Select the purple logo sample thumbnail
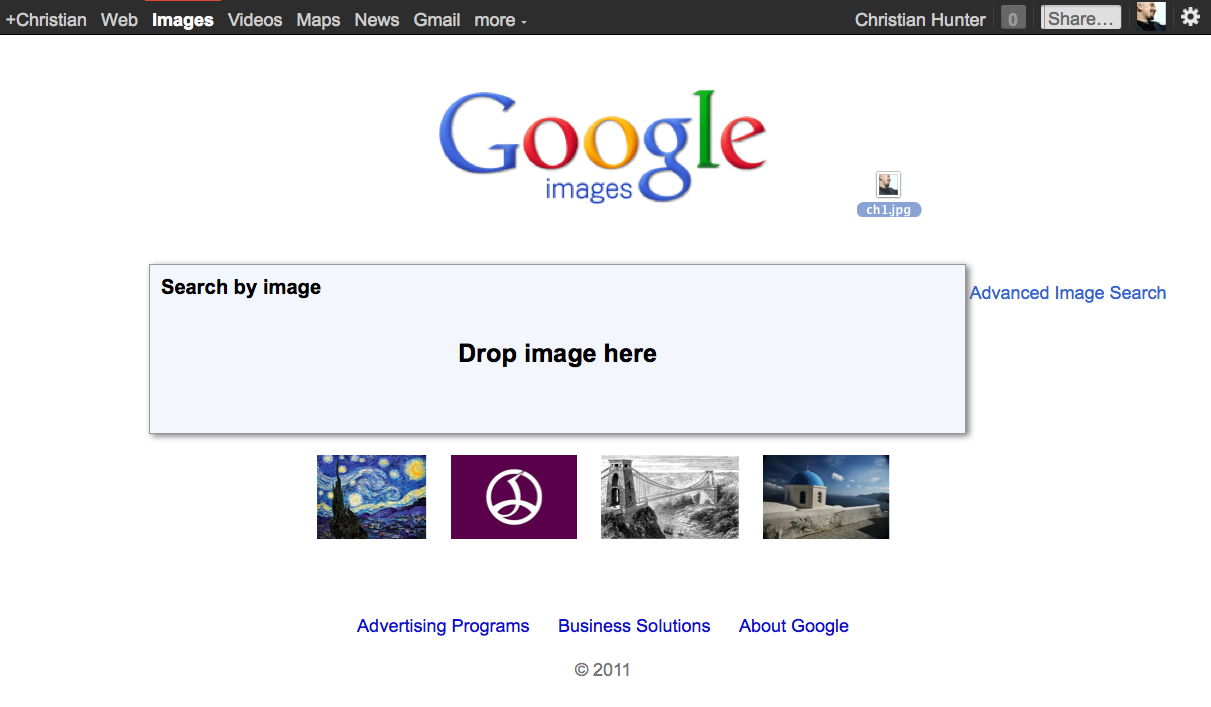The width and height of the screenshot is (1211, 707). 514,497
